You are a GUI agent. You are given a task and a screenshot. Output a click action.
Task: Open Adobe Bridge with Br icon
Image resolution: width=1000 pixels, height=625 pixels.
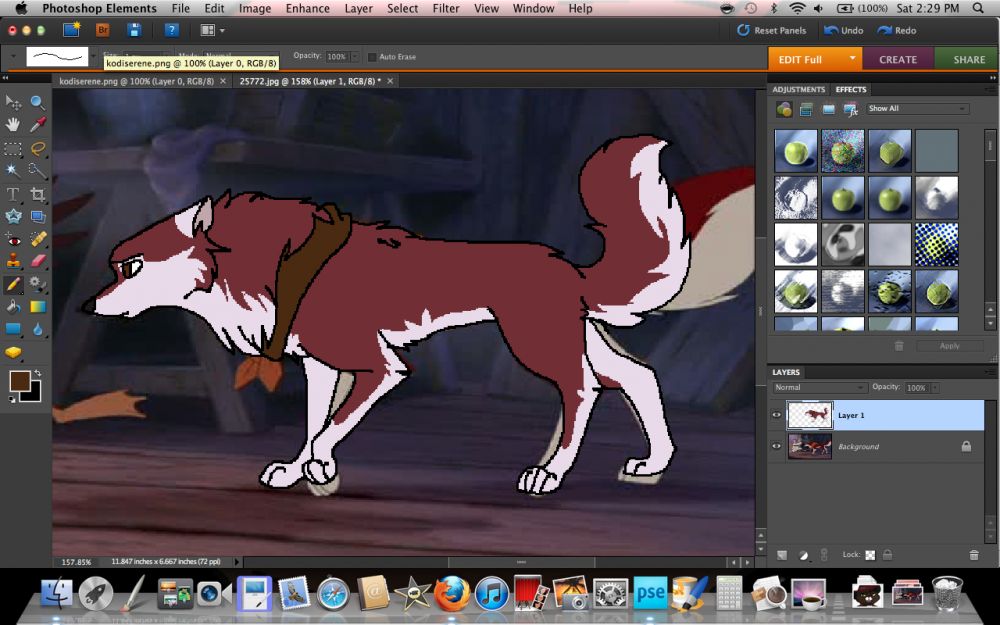click(x=102, y=30)
